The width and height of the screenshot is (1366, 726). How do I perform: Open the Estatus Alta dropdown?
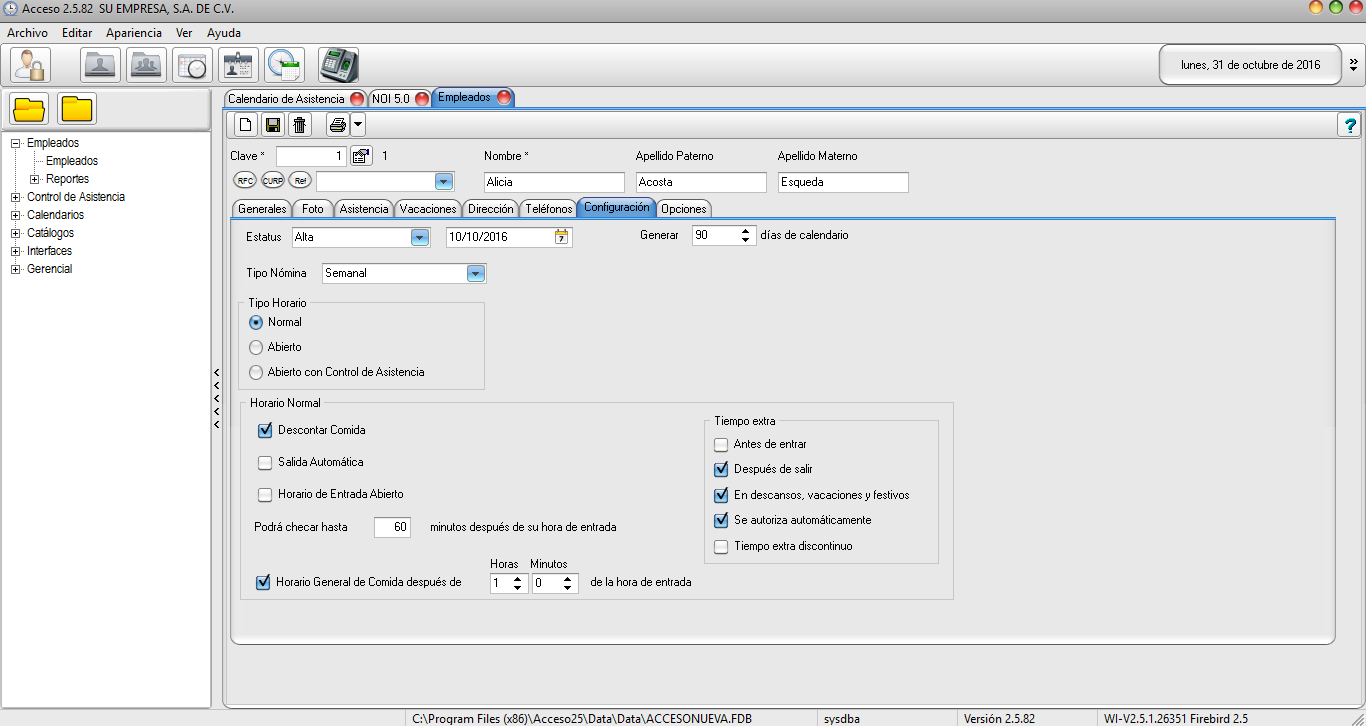coord(420,237)
